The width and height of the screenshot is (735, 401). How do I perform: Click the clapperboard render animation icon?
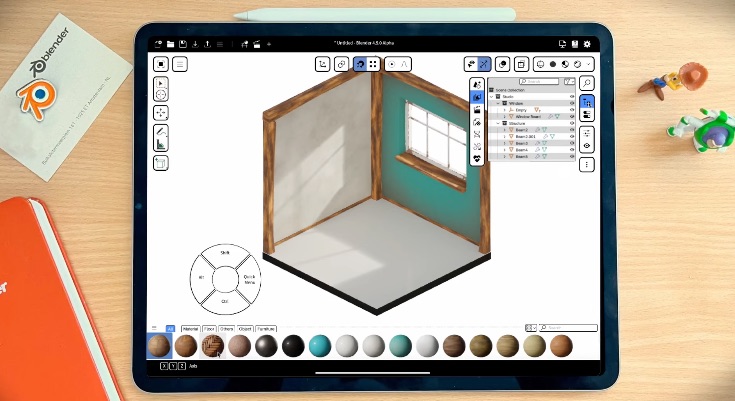(x=256, y=44)
